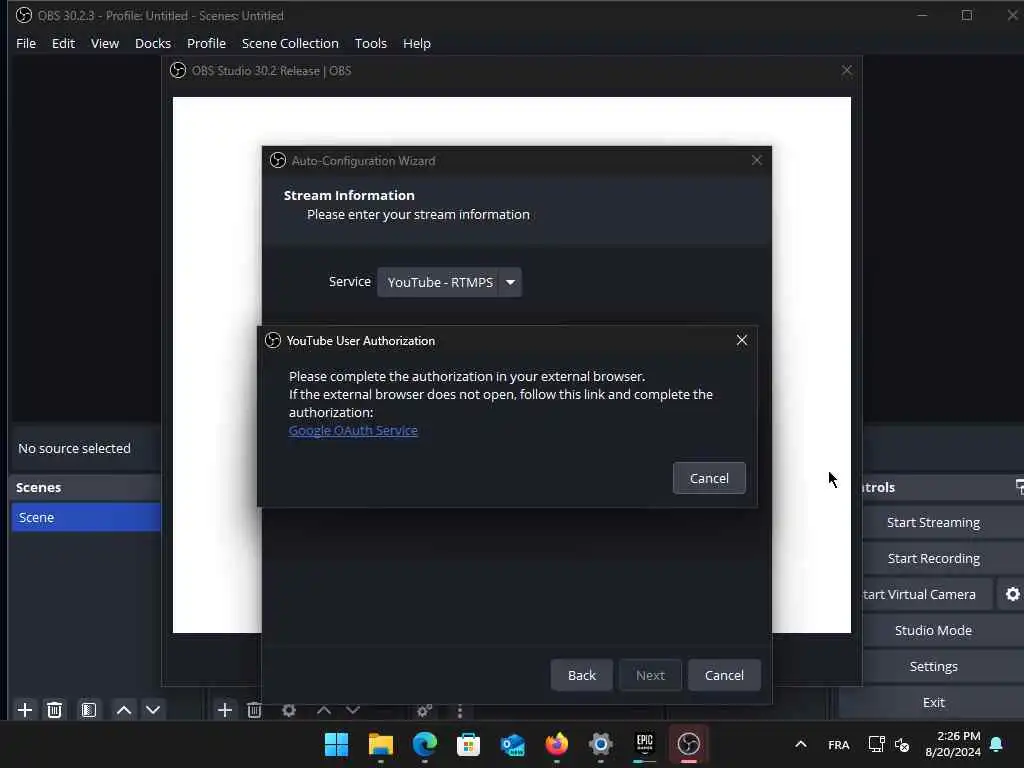The width and height of the screenshot is (1024, 768).
Task: Click the Exit button in Controls
Action: point(933,702)
